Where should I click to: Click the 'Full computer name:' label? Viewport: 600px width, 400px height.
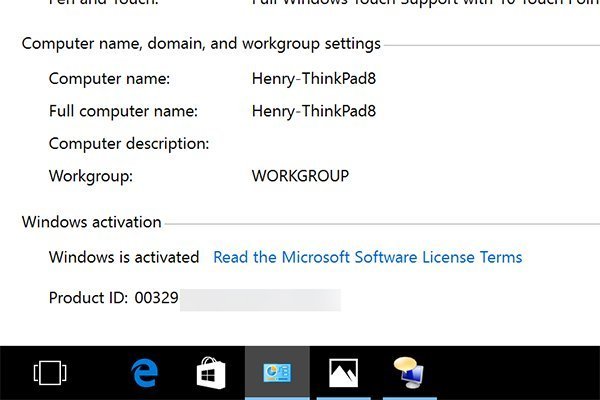(x=123, y=111)
